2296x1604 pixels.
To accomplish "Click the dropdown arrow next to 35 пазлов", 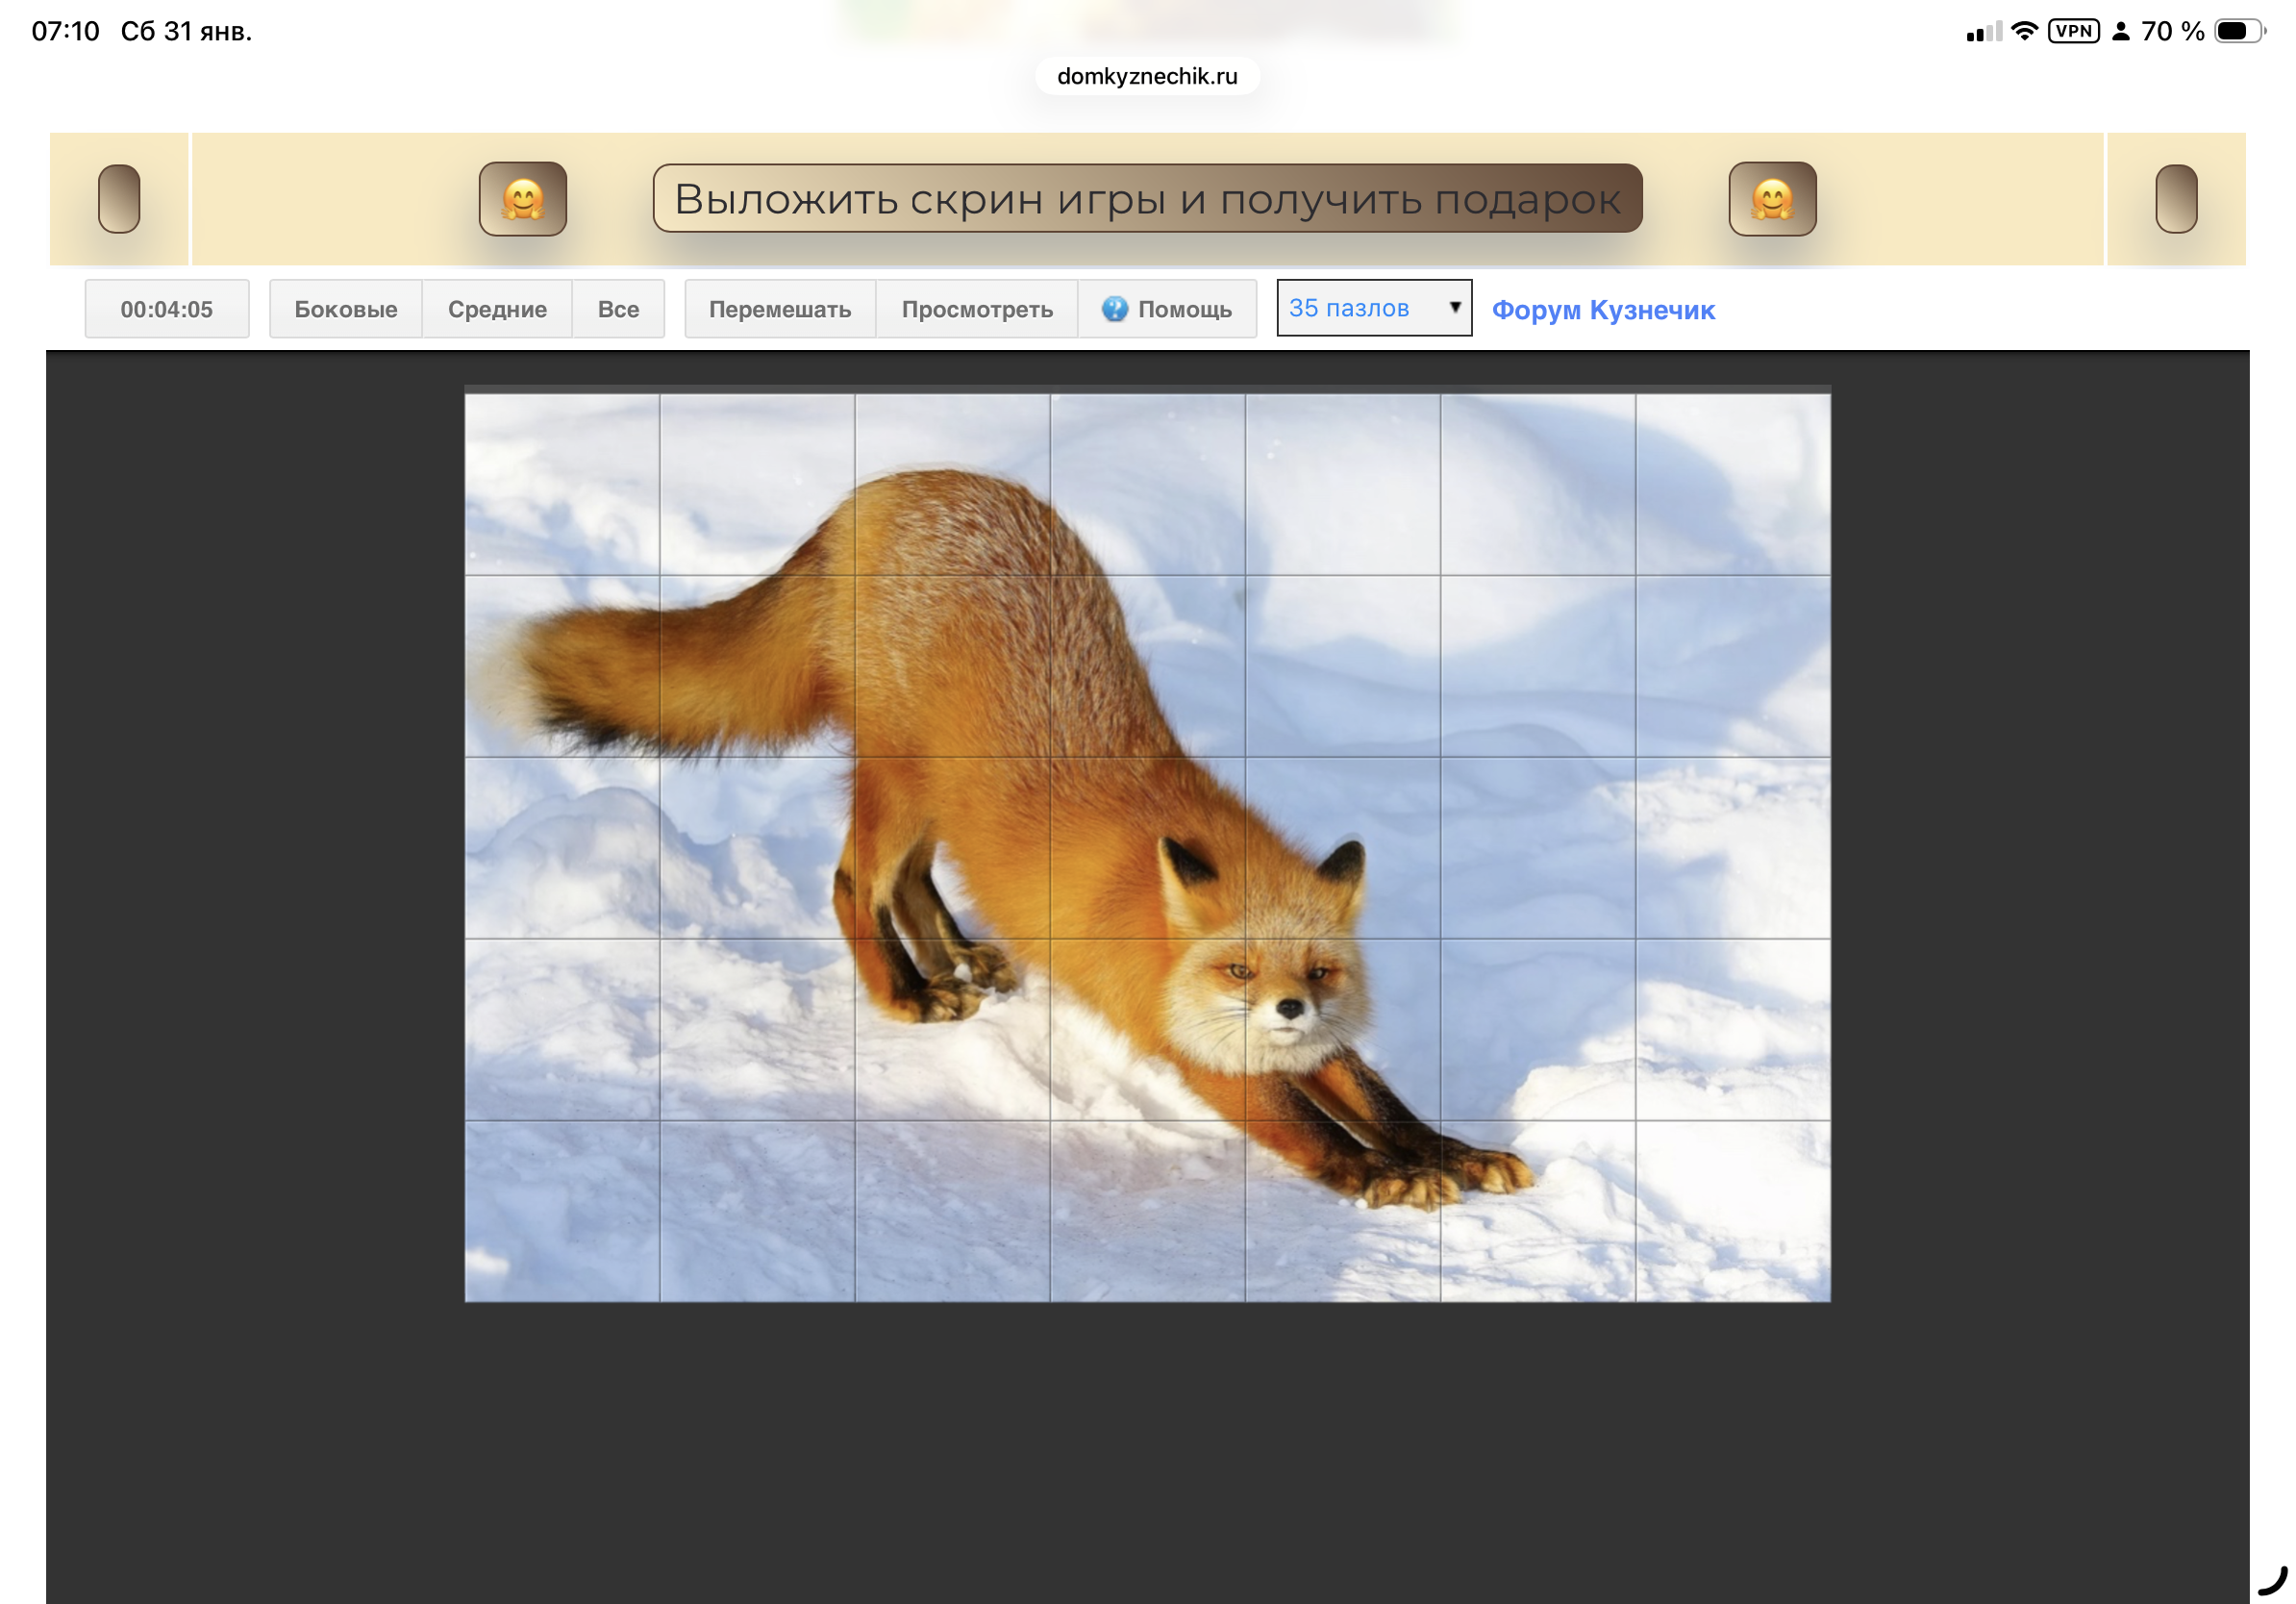I will tap(1455, 308).
